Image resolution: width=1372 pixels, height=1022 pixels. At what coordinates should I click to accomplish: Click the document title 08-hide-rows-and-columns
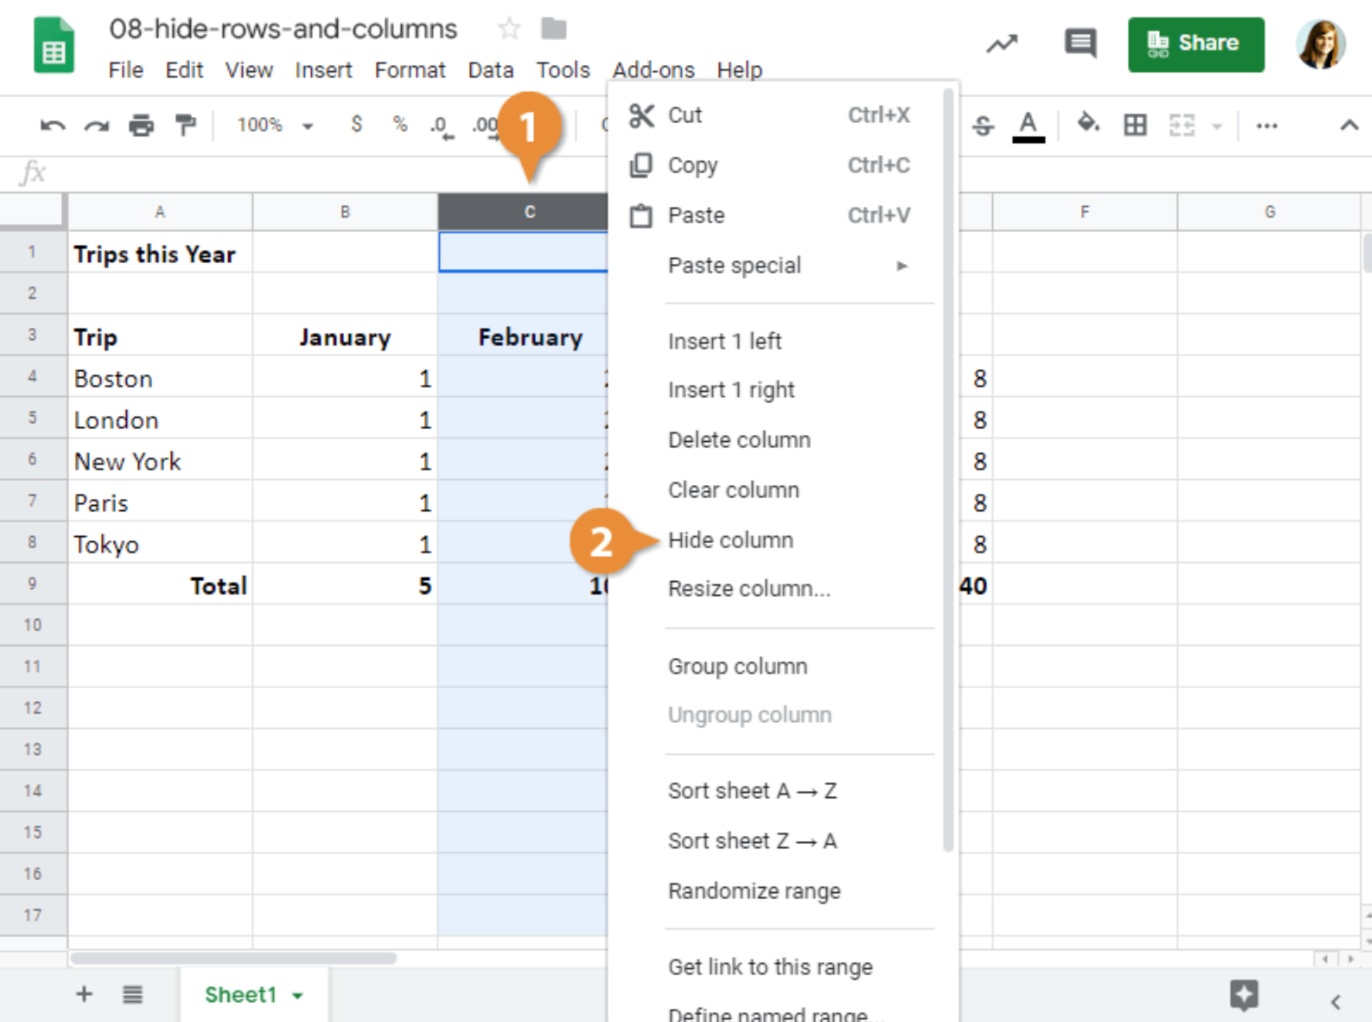[x=283, y=29]
